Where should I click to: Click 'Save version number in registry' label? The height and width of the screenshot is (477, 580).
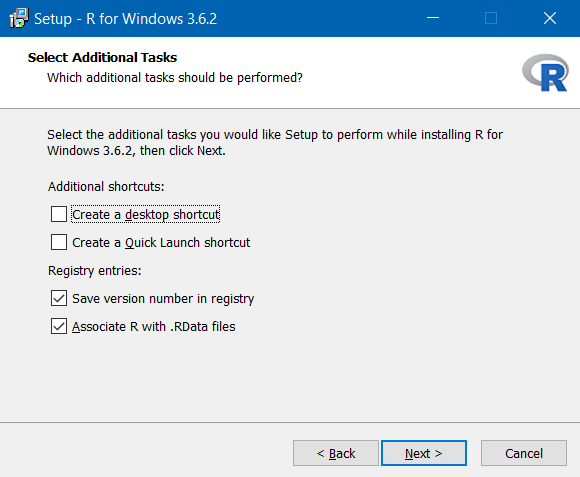(163, 299)
